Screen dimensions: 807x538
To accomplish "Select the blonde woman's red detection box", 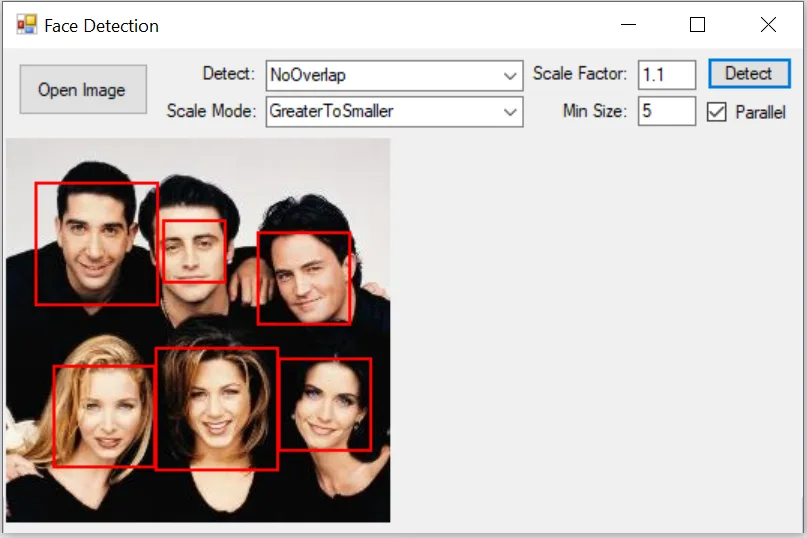I will pyautogui.click(x=104, y=416).
